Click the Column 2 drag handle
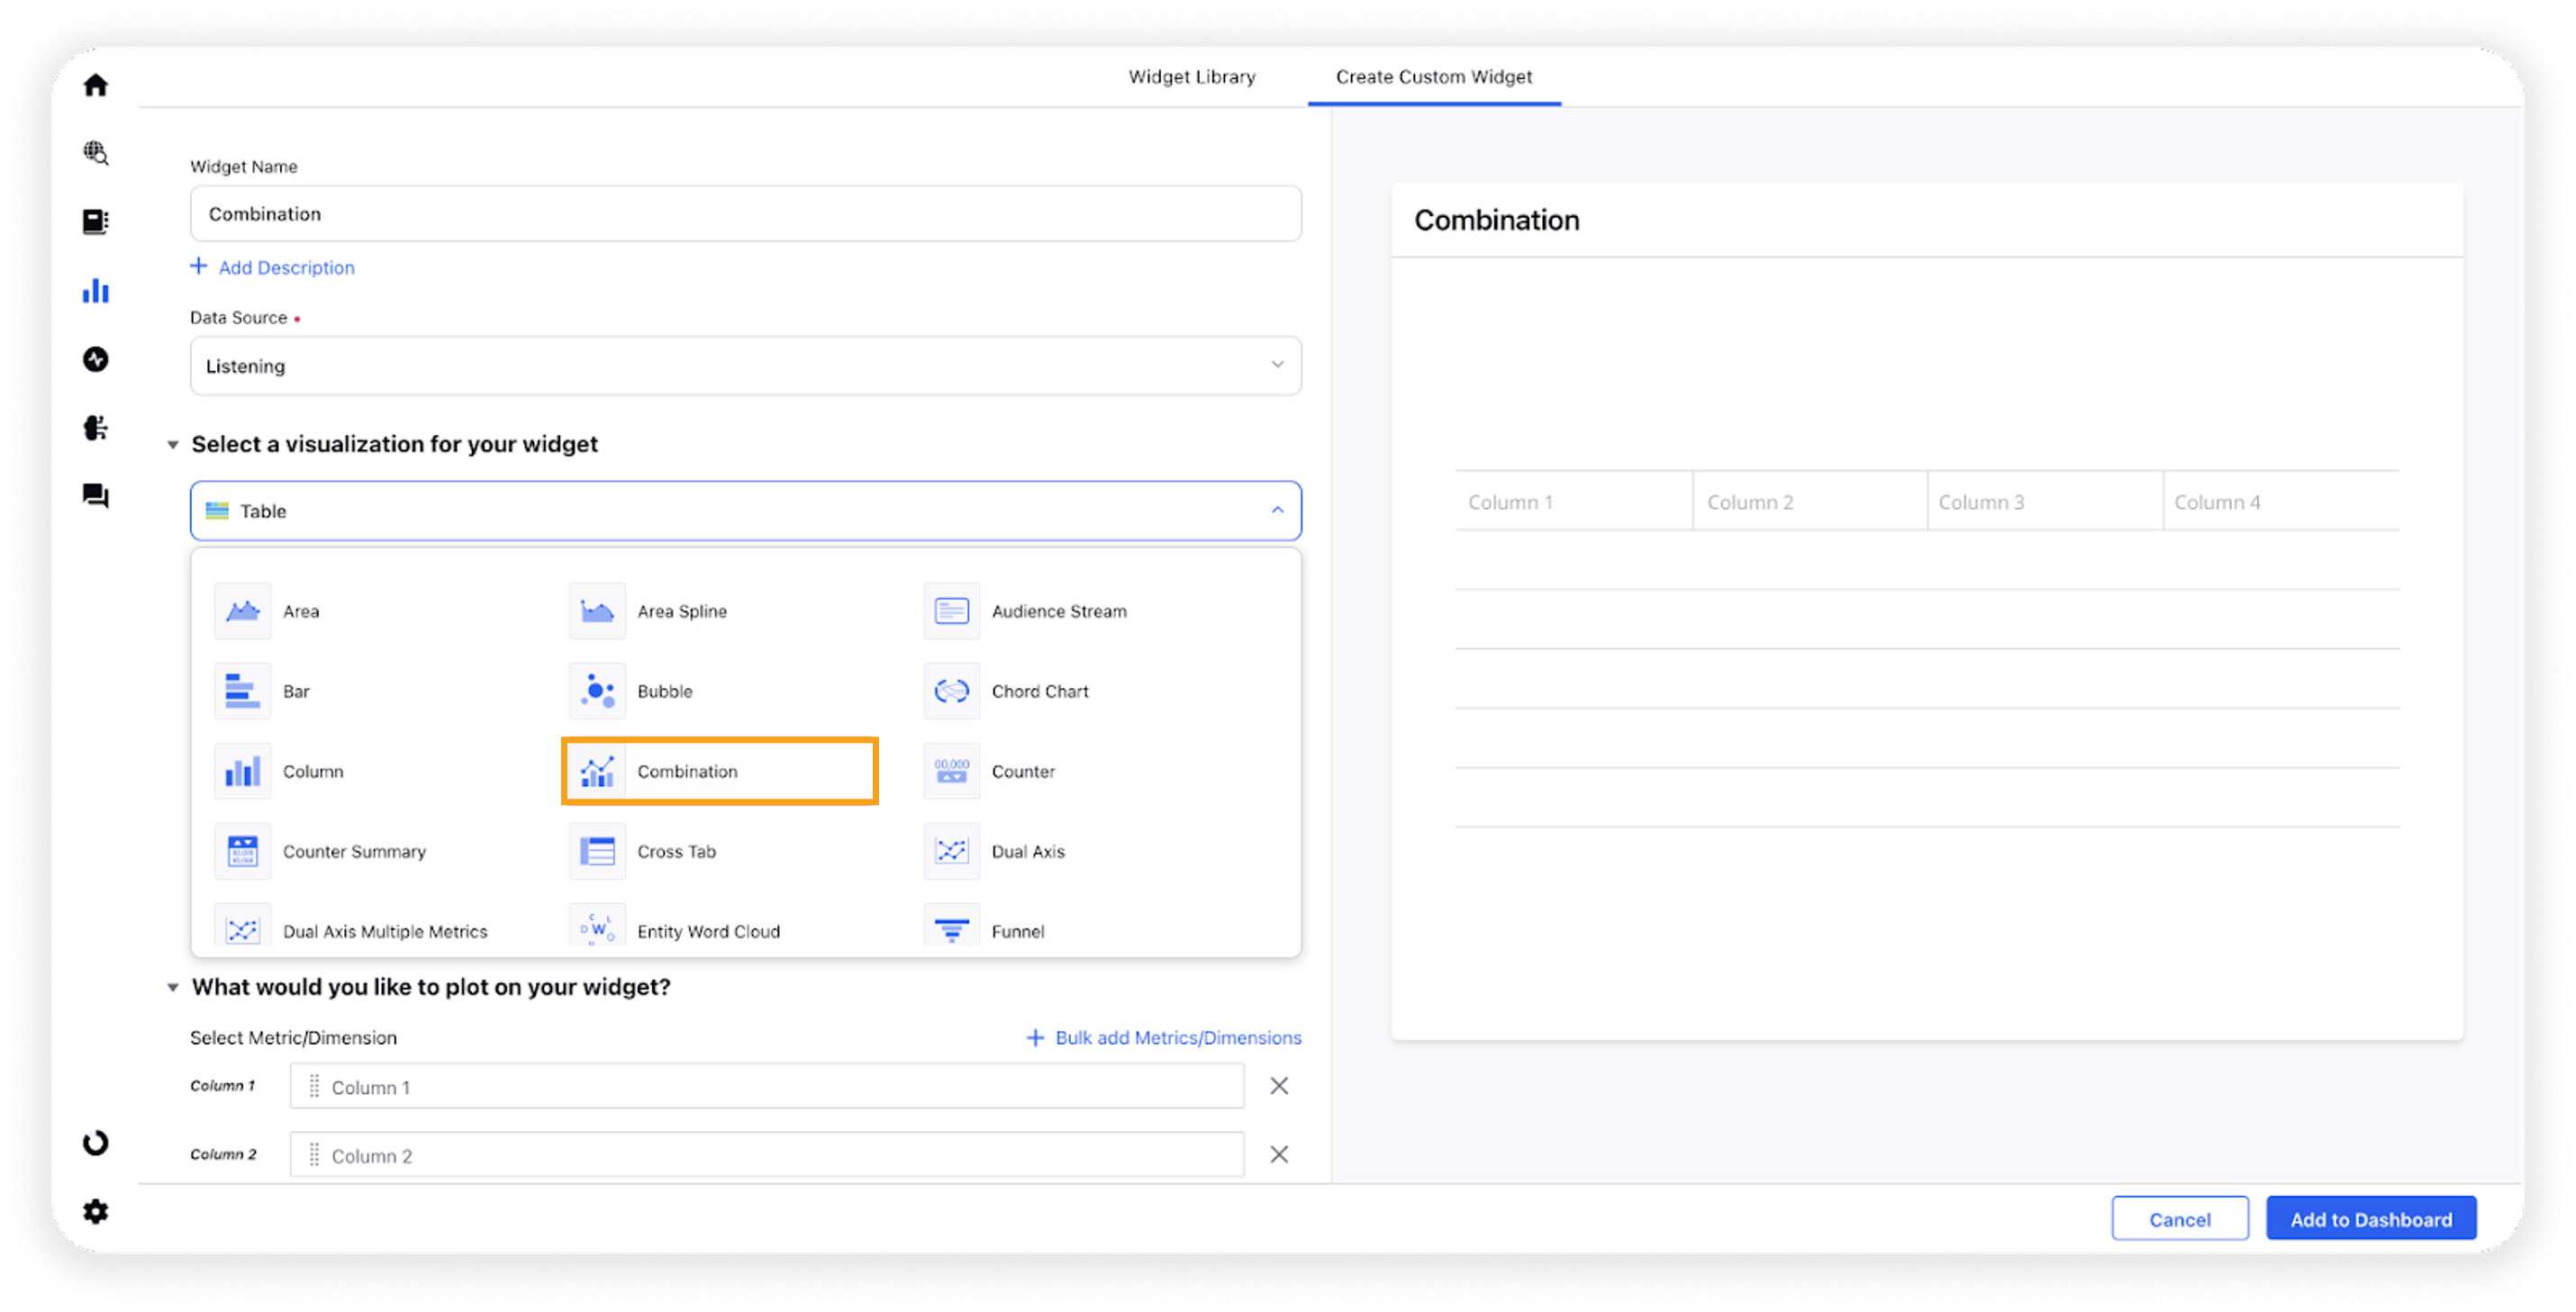The image size is (2576, 1312). [314, 1156]
